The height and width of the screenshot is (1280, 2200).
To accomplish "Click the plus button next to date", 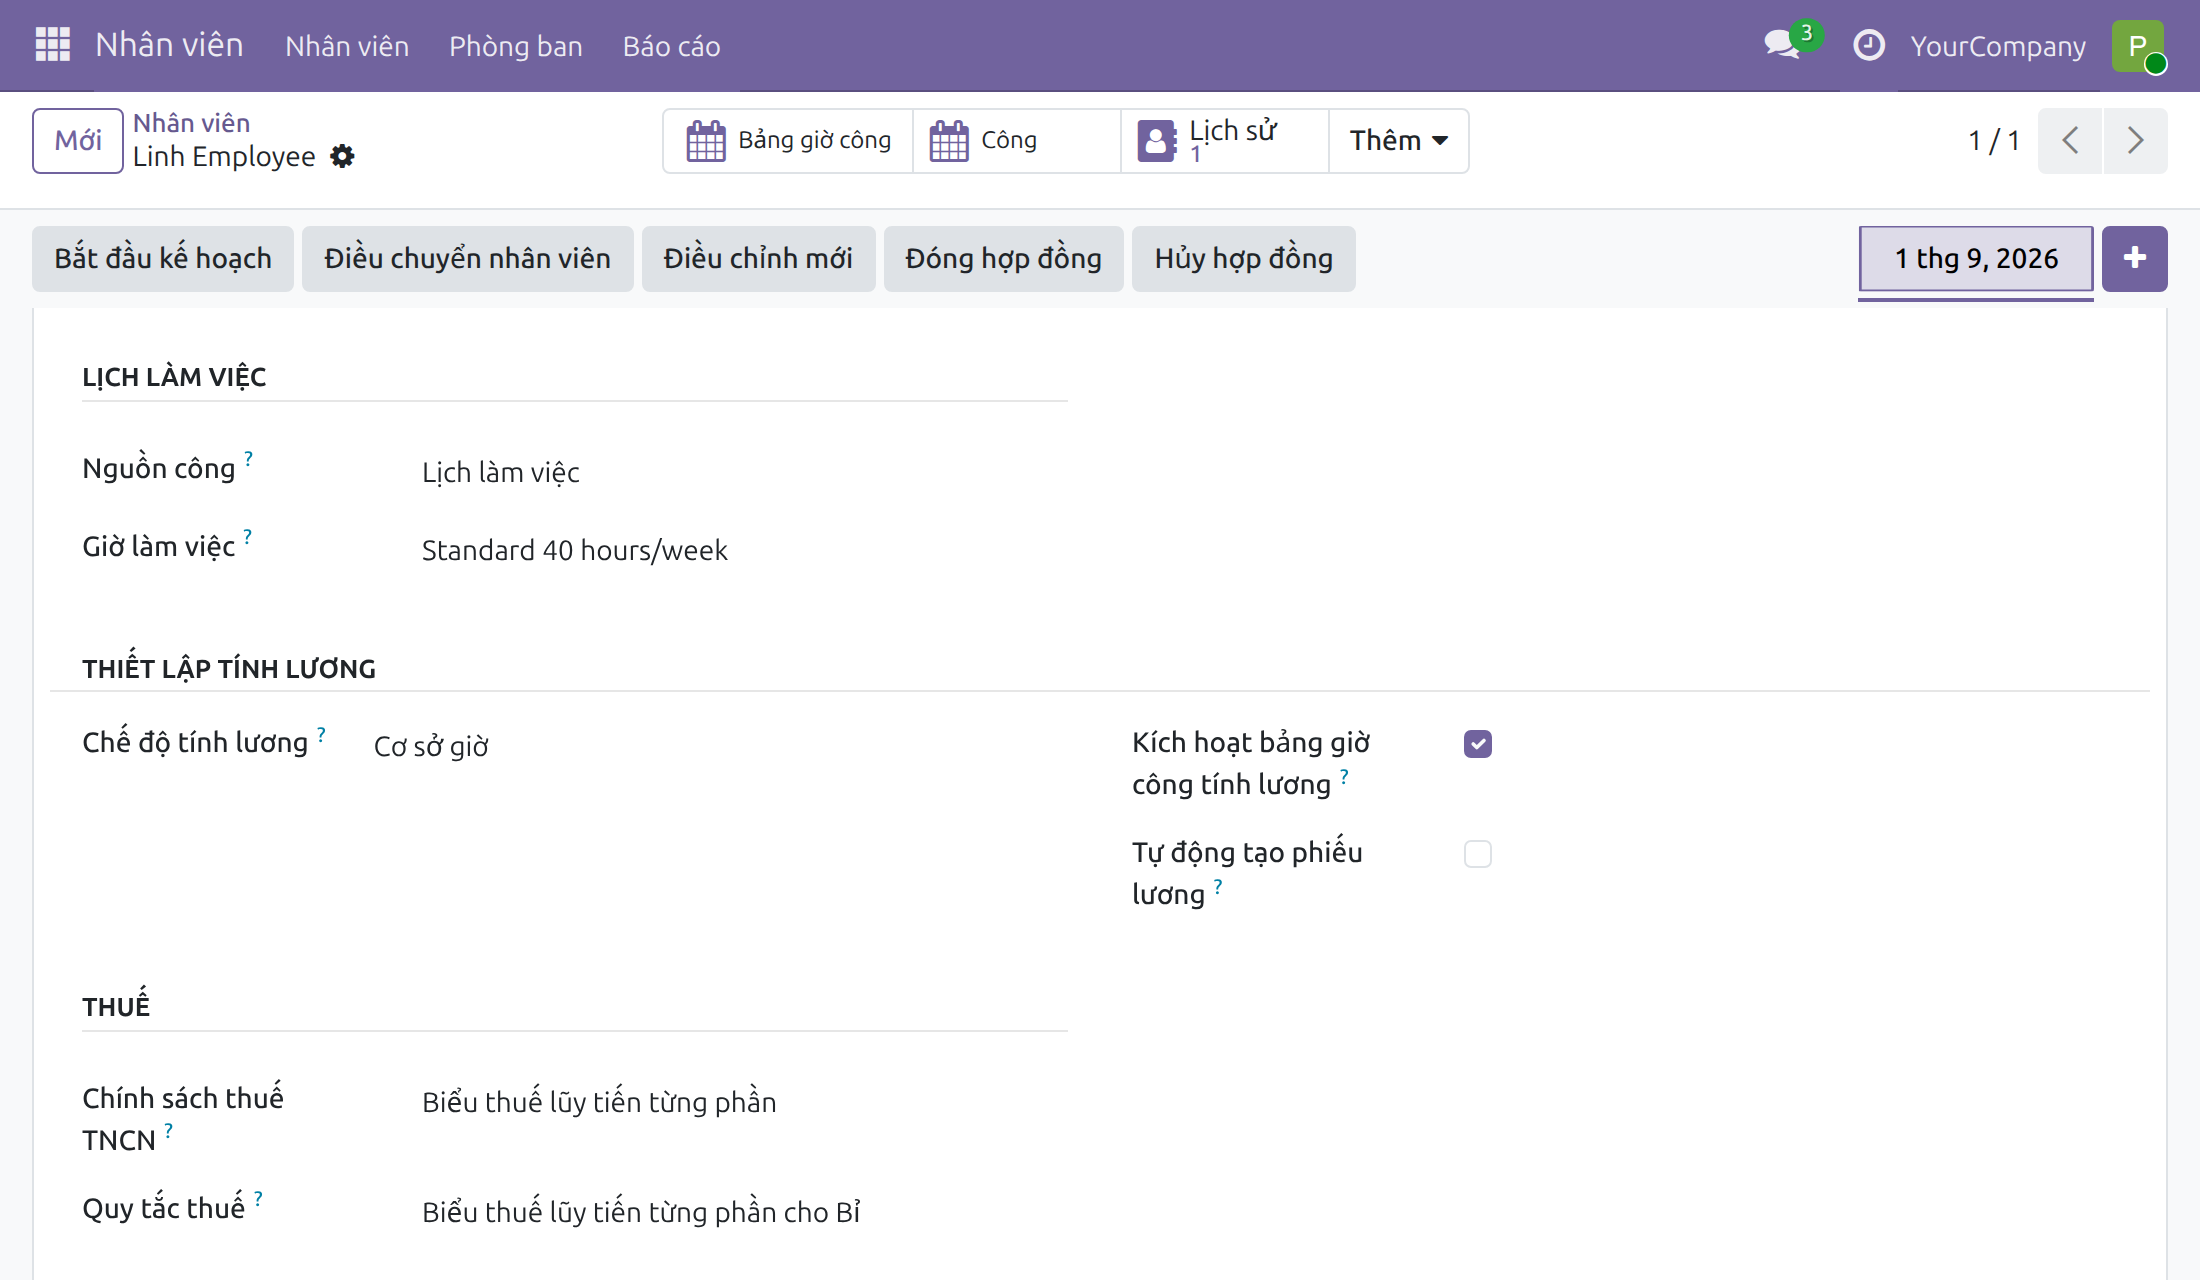I will tap(2134, 259).
